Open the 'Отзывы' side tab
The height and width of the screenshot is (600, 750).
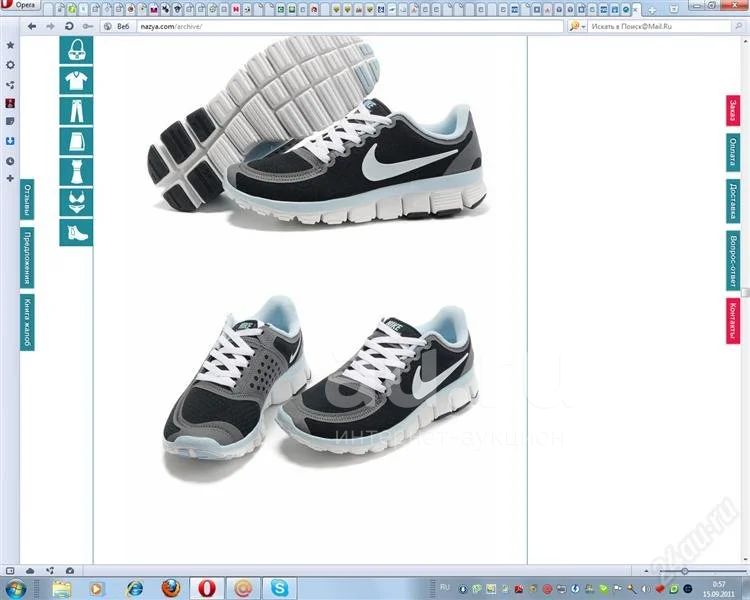(27, 200)
